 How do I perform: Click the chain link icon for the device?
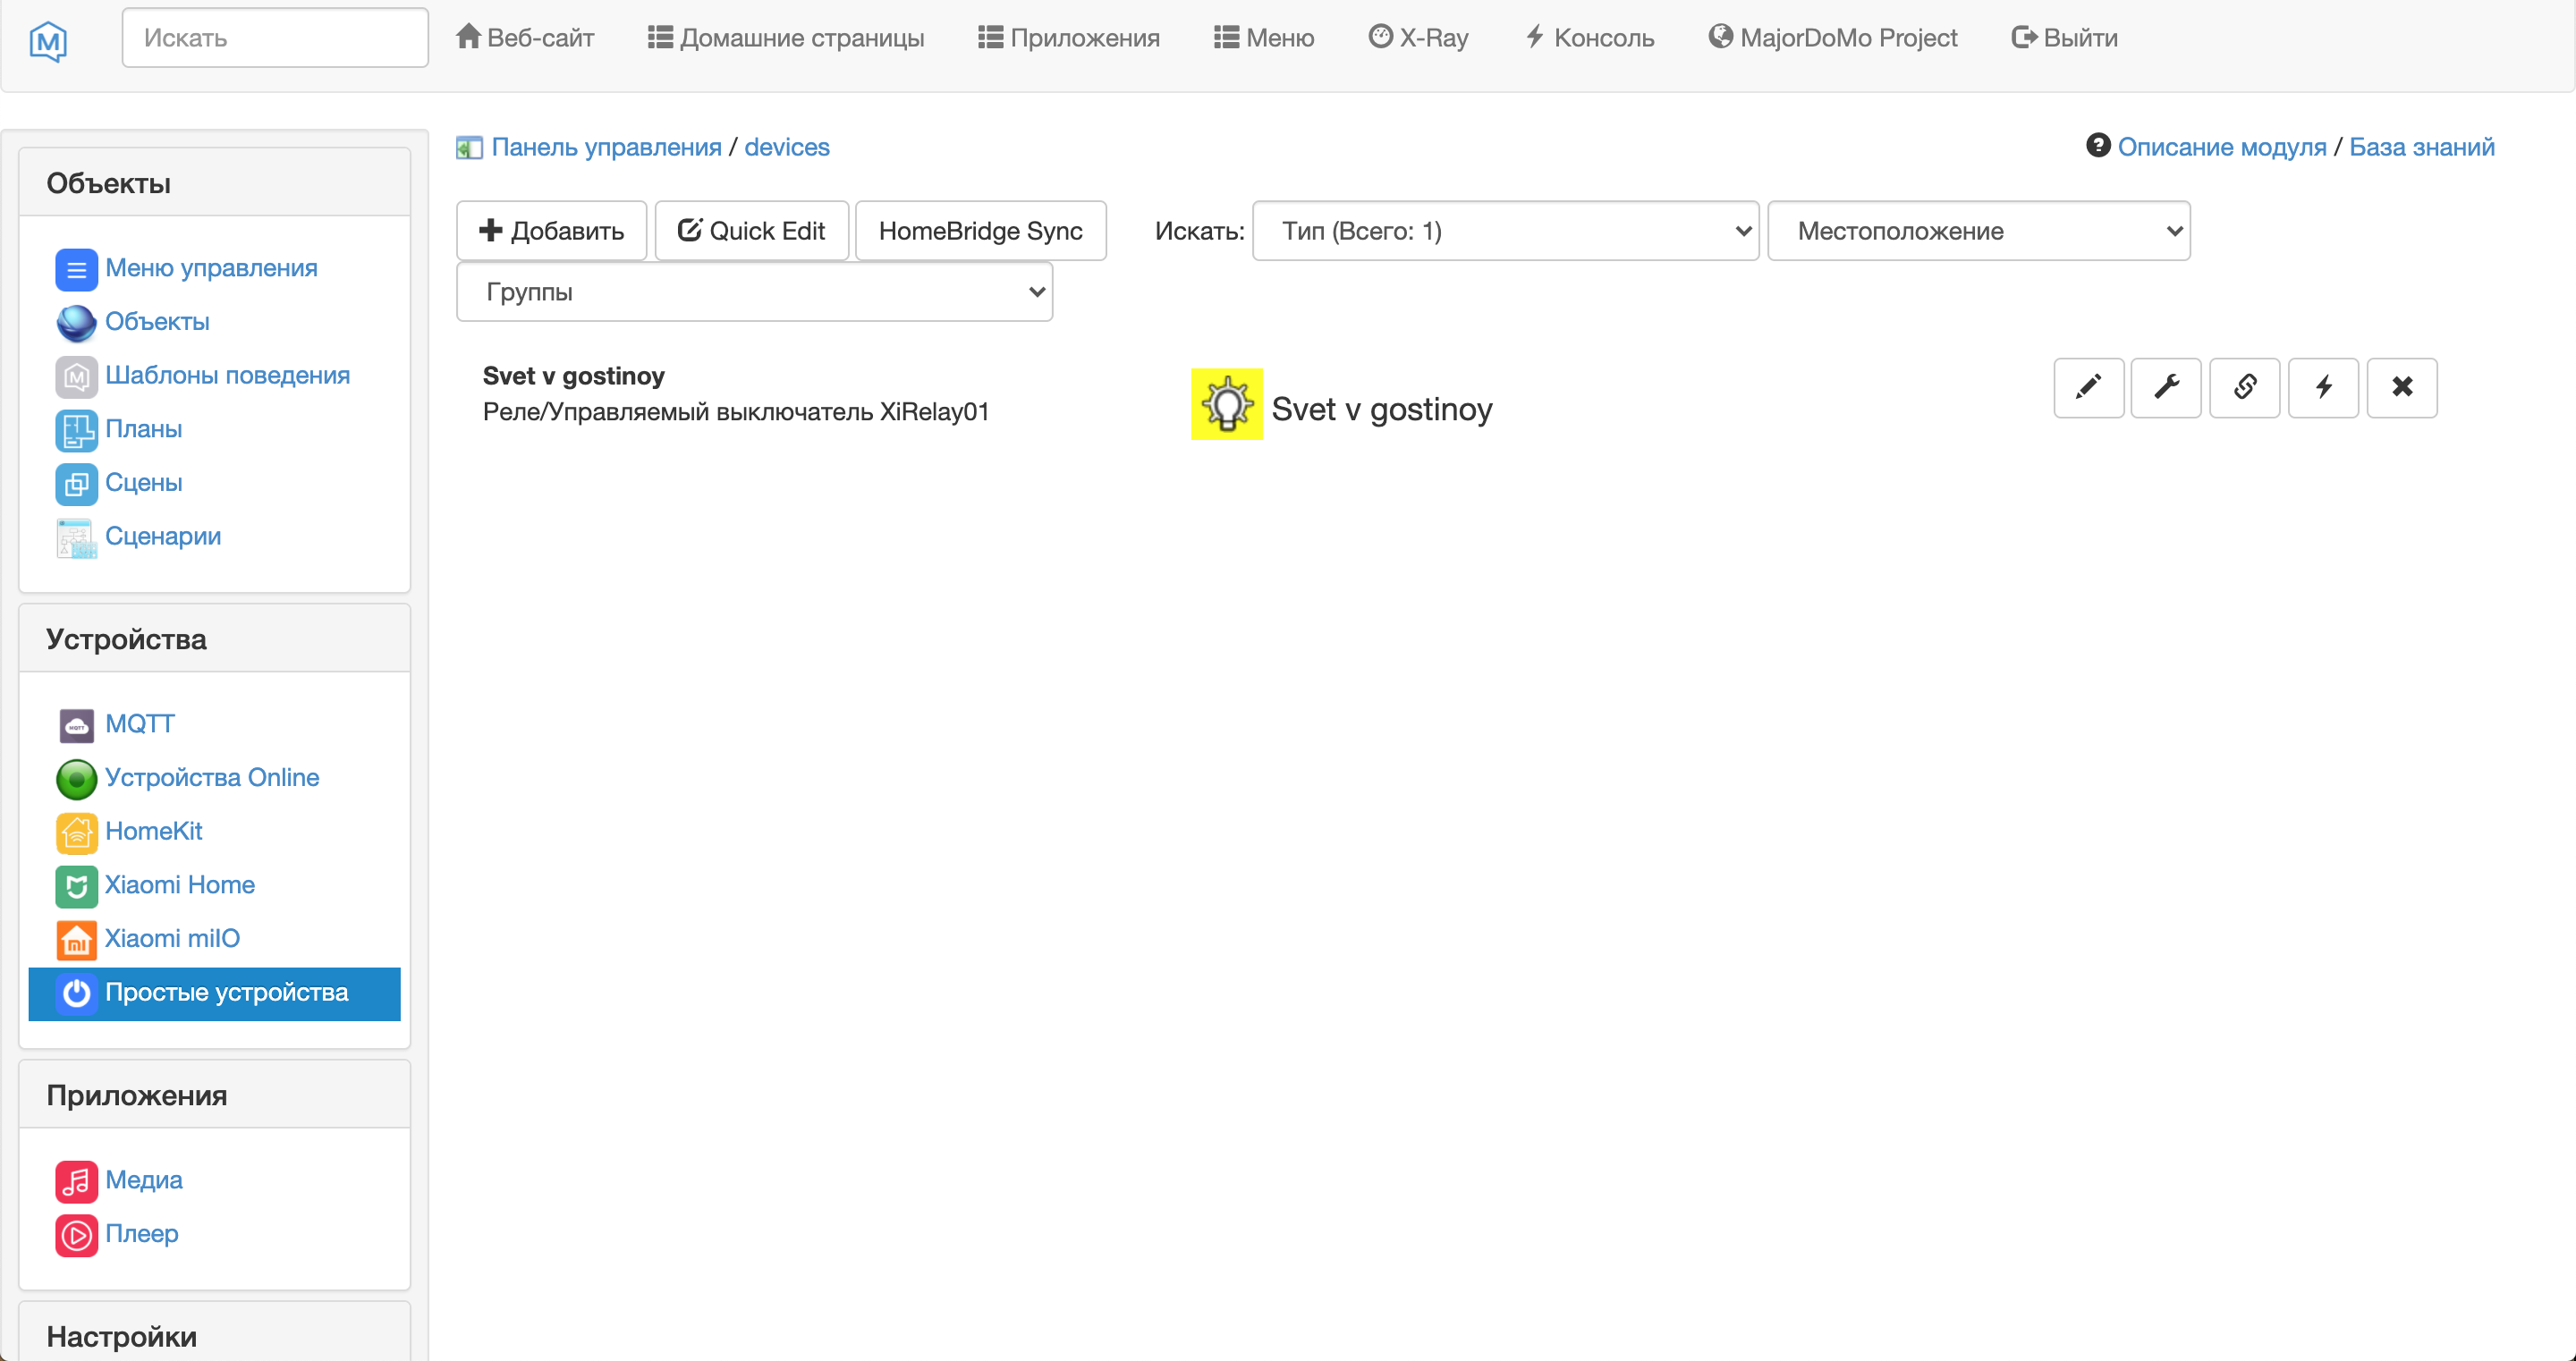(2245, 388)
